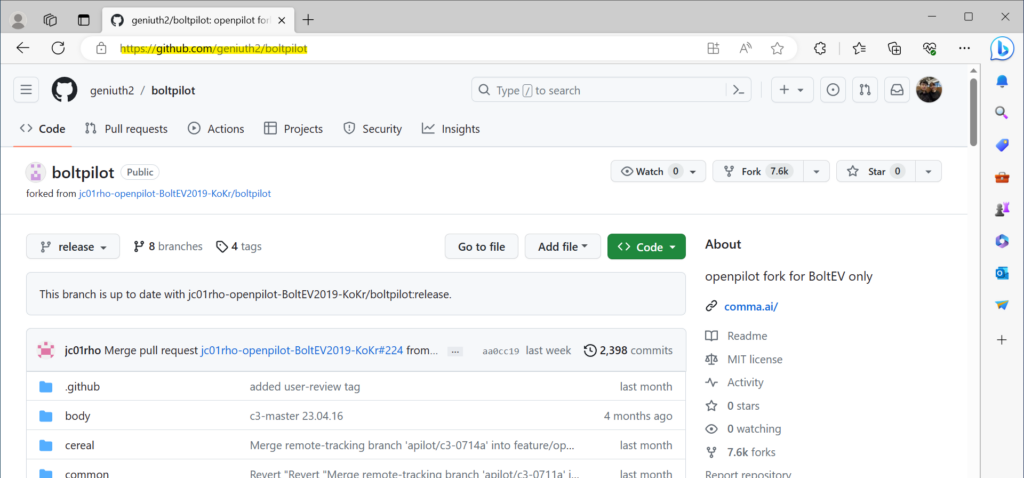The height and width of the screenshot is (478, 1024).
Task: Open the browser profile icon in title bar
Action: click(x=18, y=20)
